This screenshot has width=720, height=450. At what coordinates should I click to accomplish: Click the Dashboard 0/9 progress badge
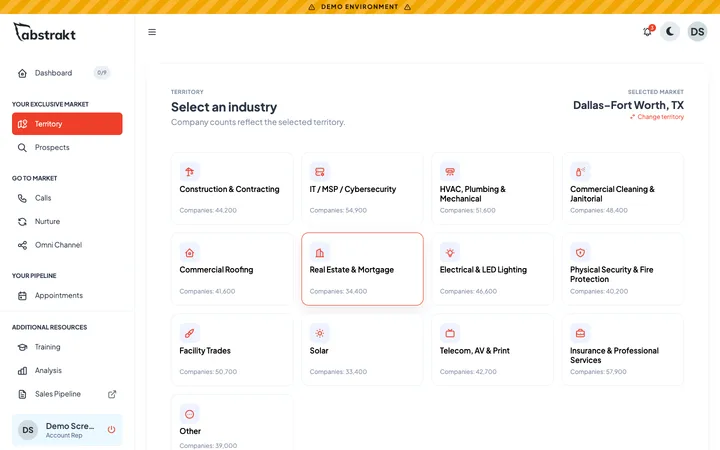click(x=102, y=73)
